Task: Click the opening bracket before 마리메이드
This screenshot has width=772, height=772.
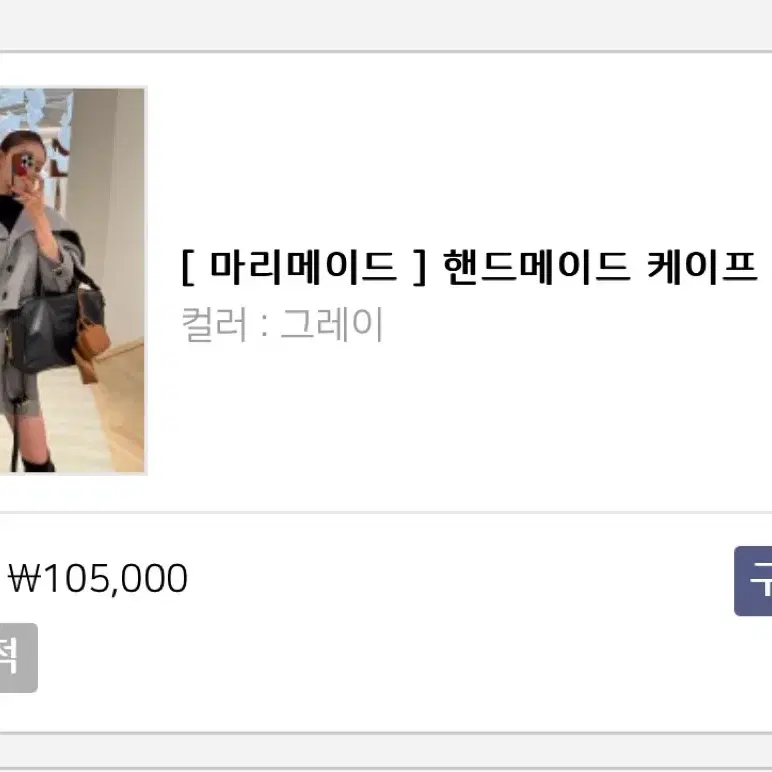Action: 188,267
